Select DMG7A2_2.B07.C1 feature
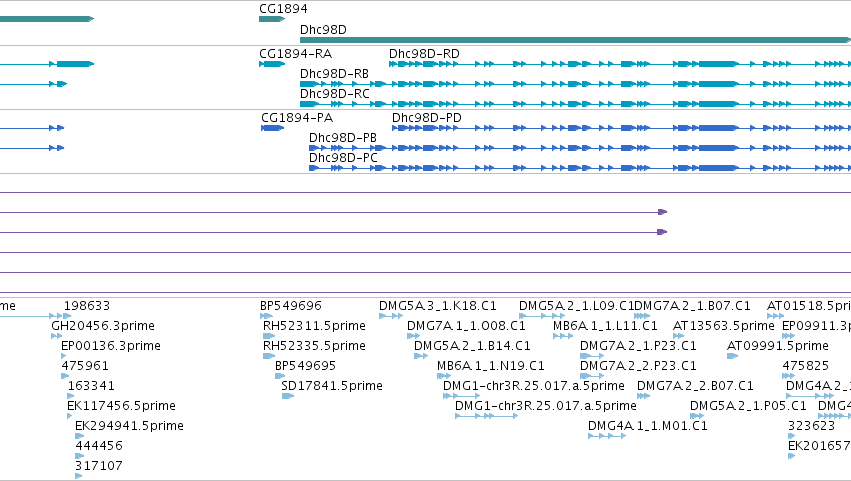This screenshot has width=851, height=481. point(644,396)
